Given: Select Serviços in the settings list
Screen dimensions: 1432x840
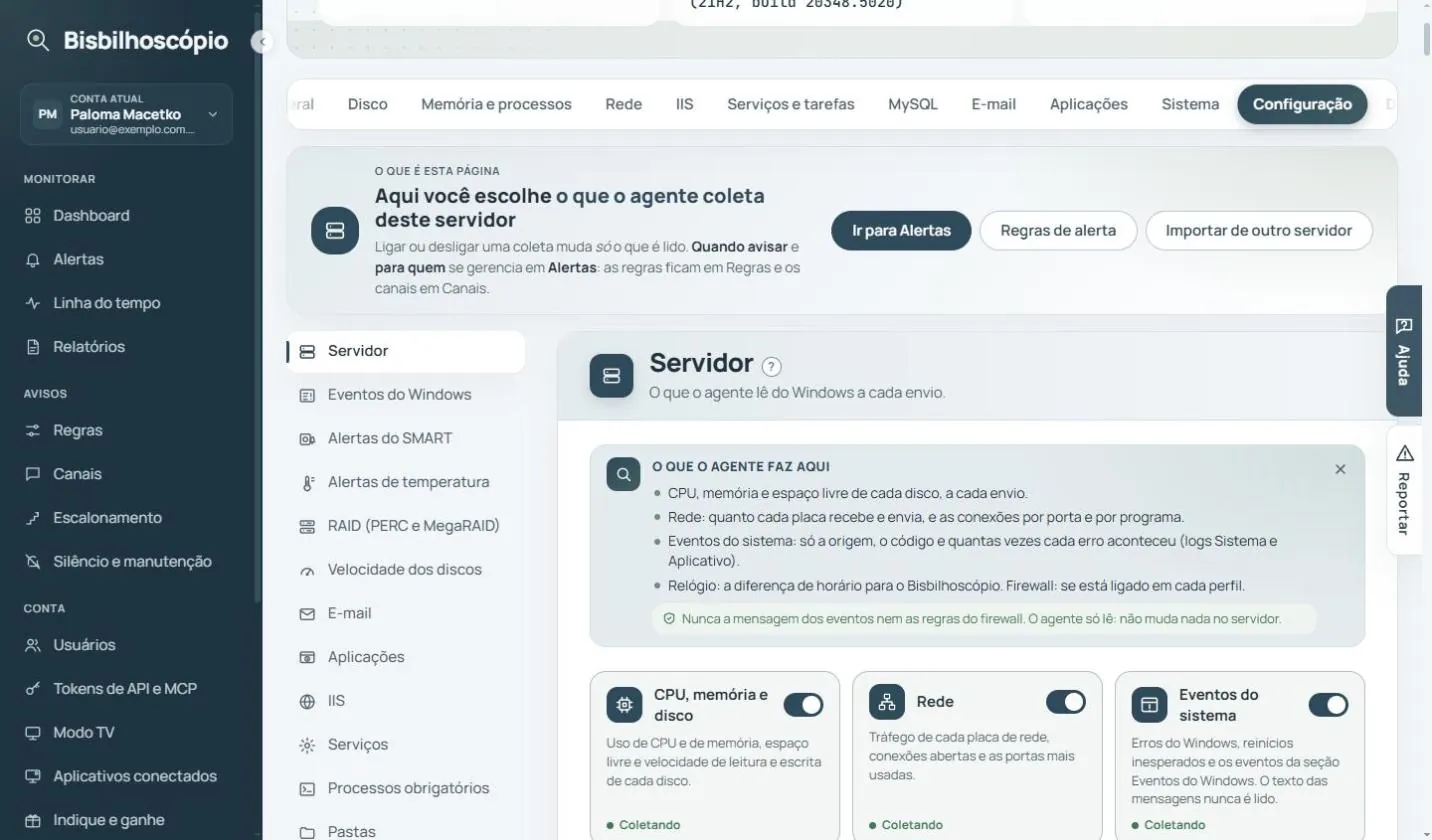Looking at the screenshot, I should click(x=406, y=744).
